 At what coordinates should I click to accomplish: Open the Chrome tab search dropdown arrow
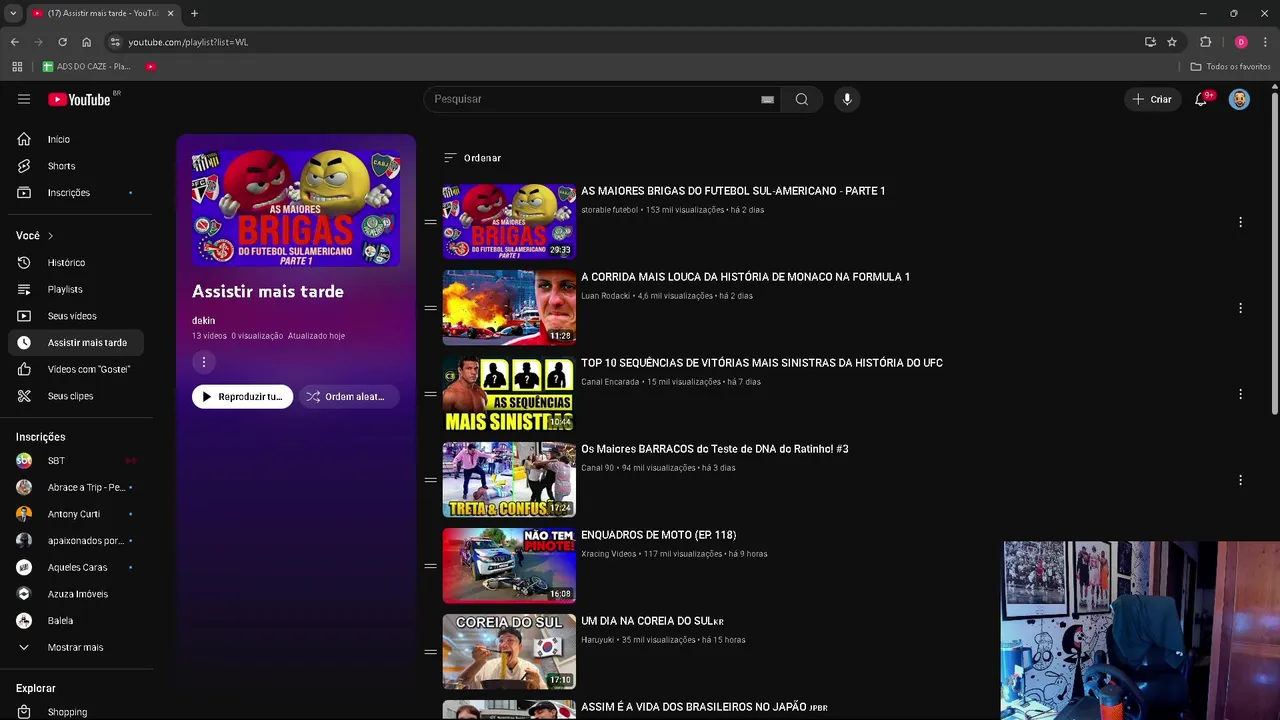13,13
